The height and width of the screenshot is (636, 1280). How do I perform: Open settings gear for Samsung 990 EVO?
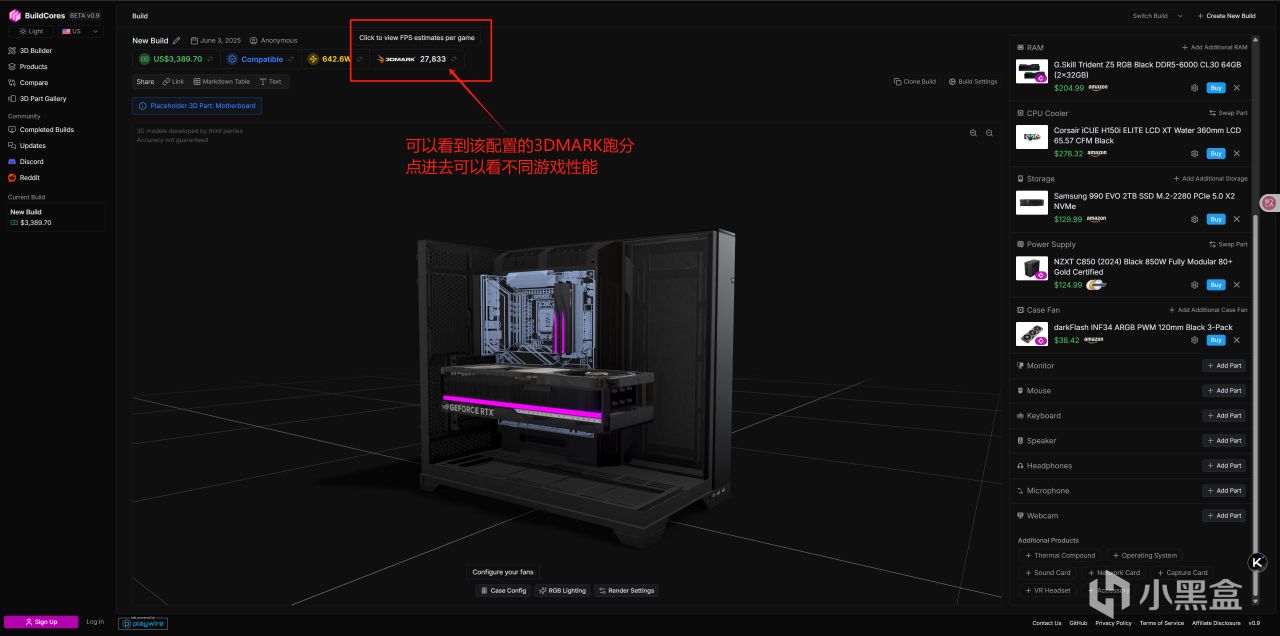tap(1194, 219)
